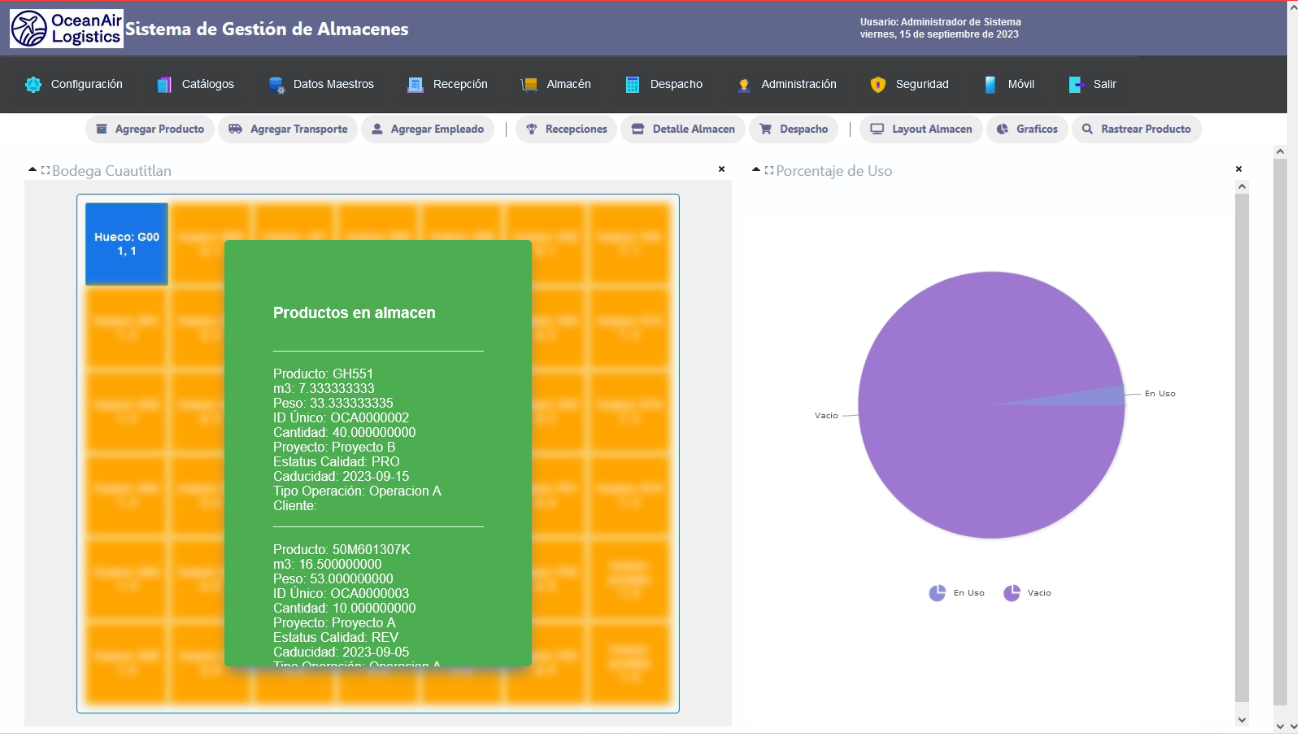Click the page scrollbar up arrow

[1279, 151]
